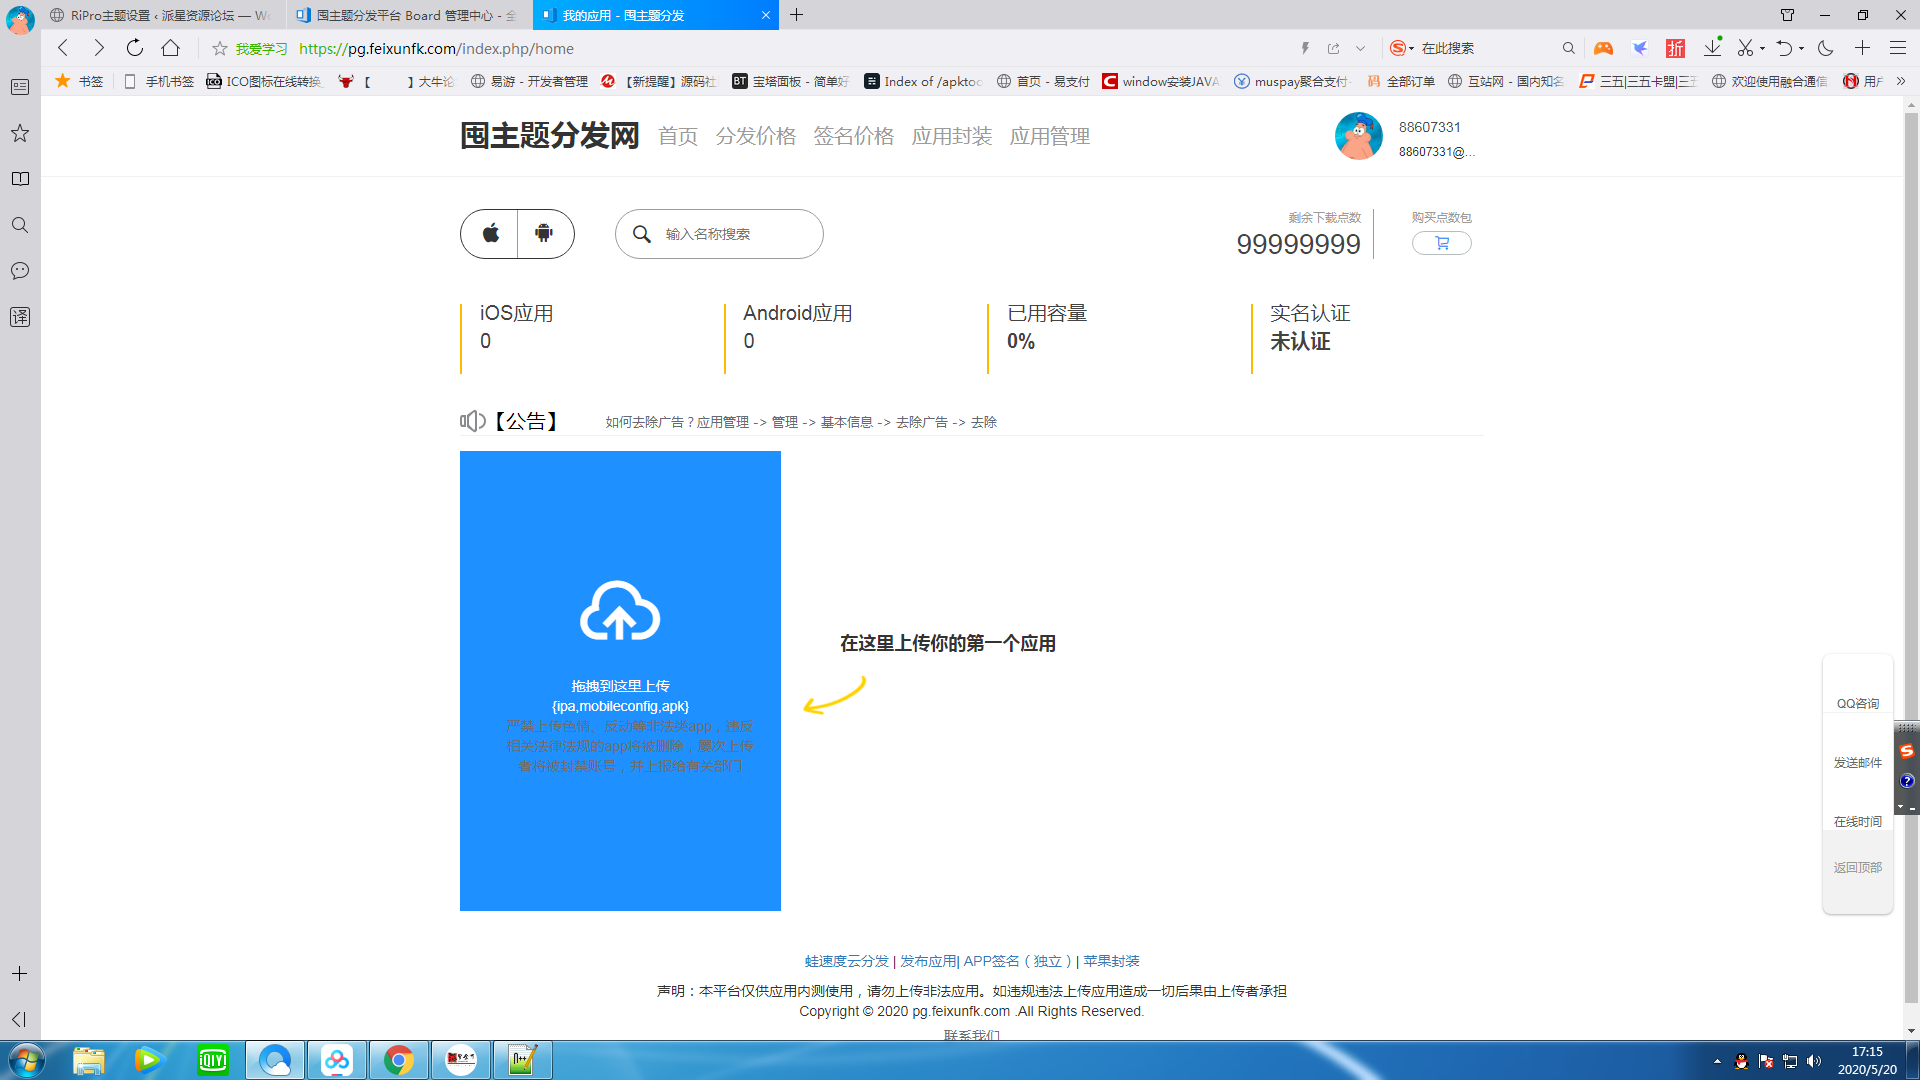Expand the undo dropdown arrow
1920x1080 pixels.
pos(1802,48)
